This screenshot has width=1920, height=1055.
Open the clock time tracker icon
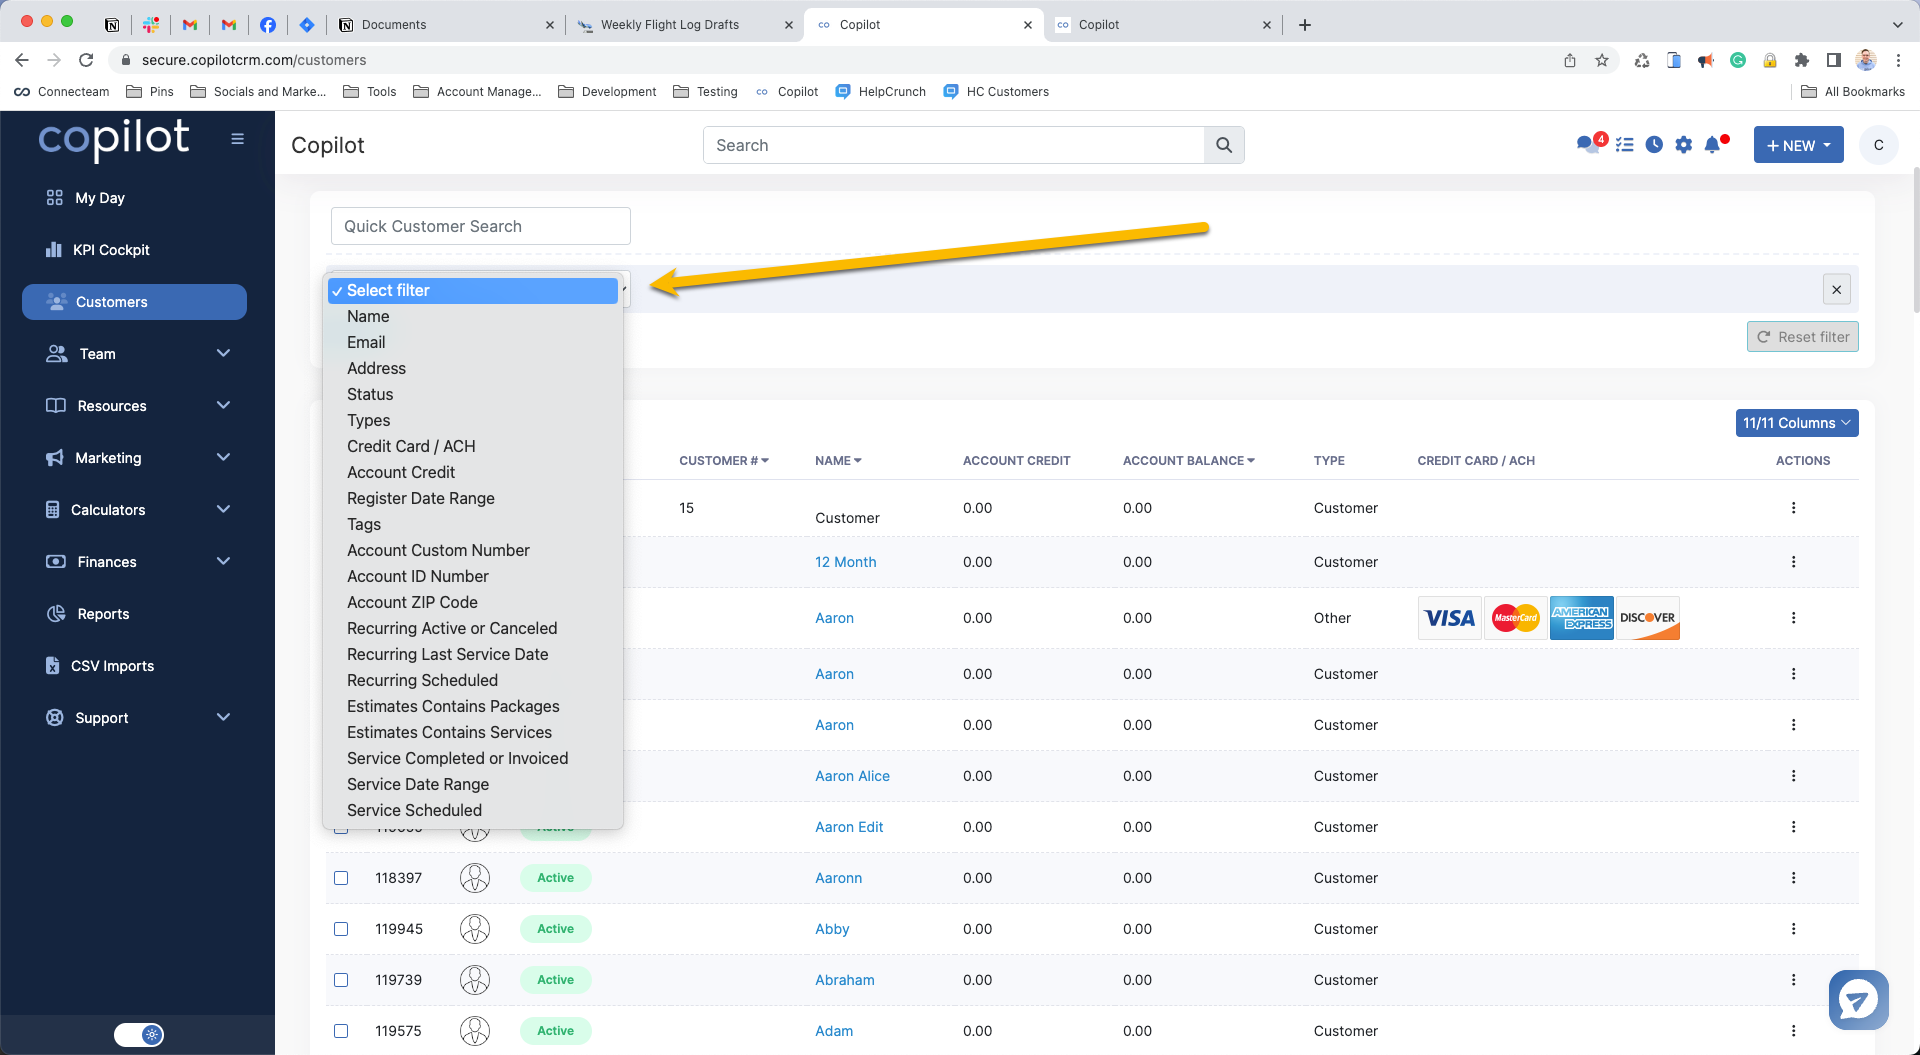pos(1655,145)
